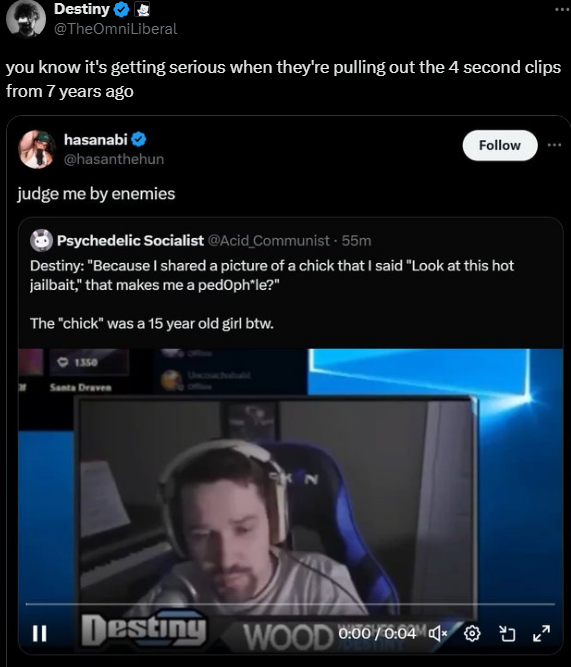Open more options for Destiny's tweet
The width and height of the screenshot is (571, 667).
coord(562,10)
